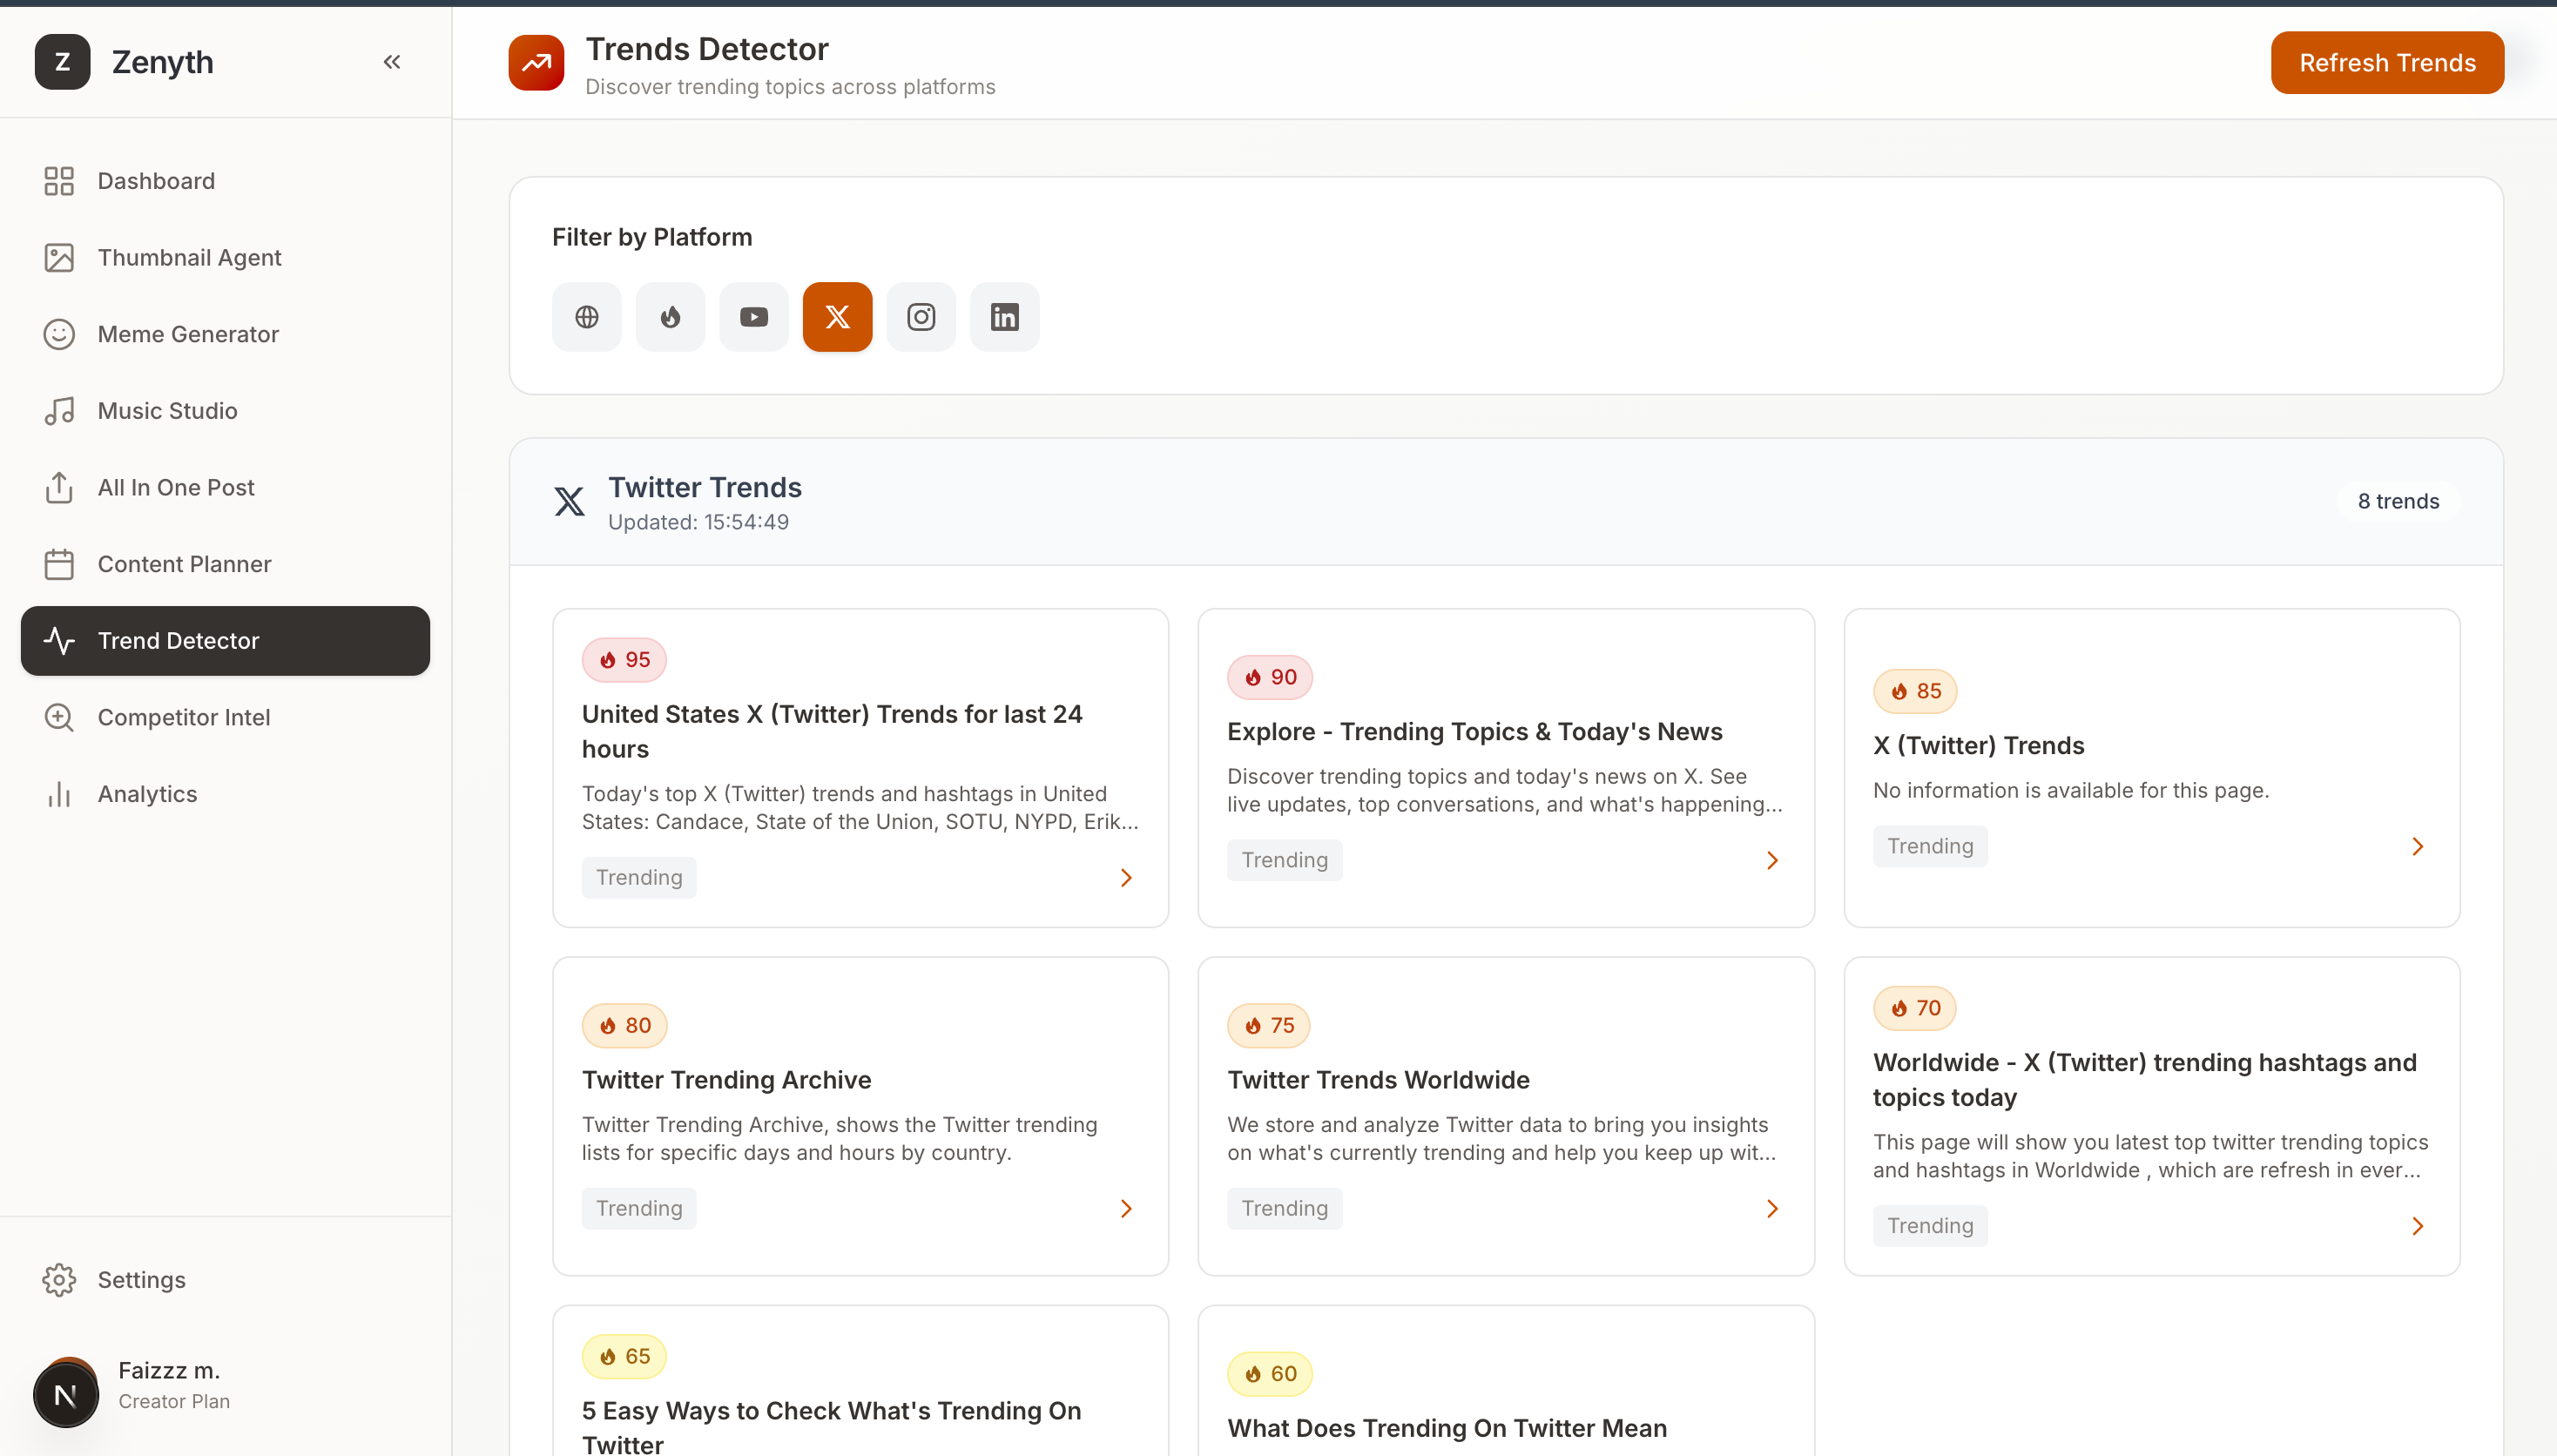2557x1456 pixels.
Task: Toggle the X (Twitter) platform filter
Action: (838, 317)
